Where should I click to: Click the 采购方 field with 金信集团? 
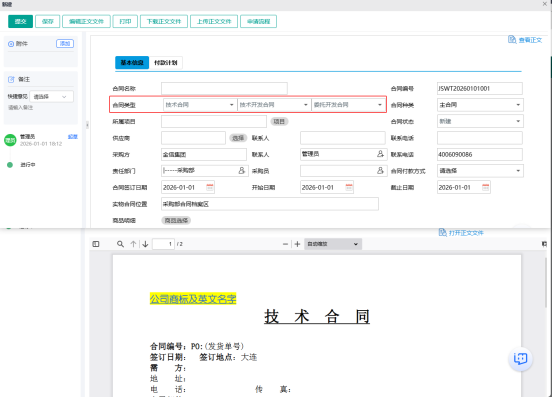(x=204, y=154)
